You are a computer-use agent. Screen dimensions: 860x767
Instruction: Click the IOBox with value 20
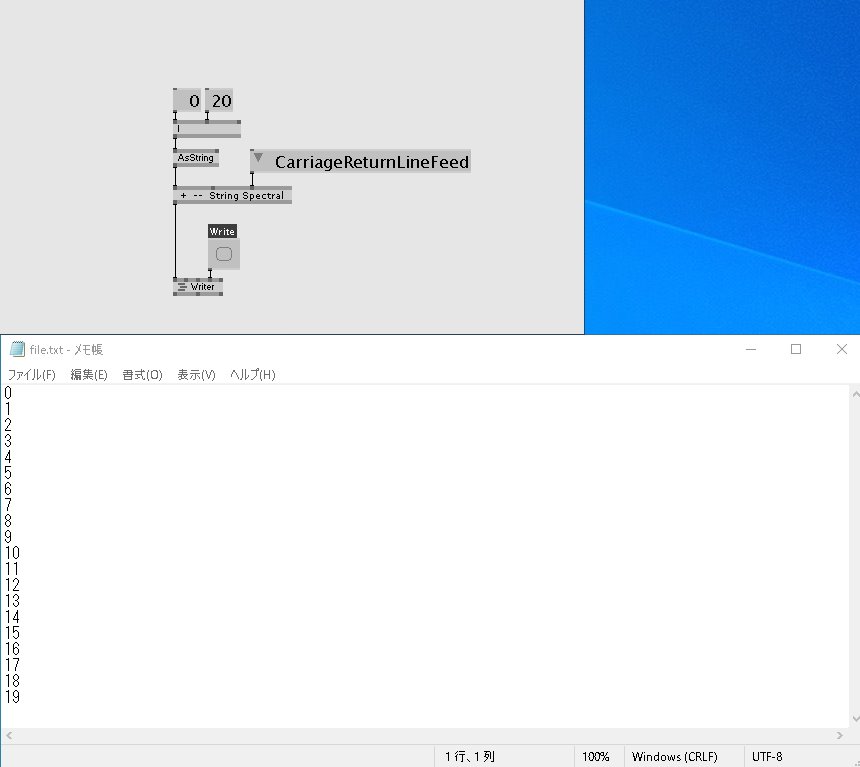point(219,100)
